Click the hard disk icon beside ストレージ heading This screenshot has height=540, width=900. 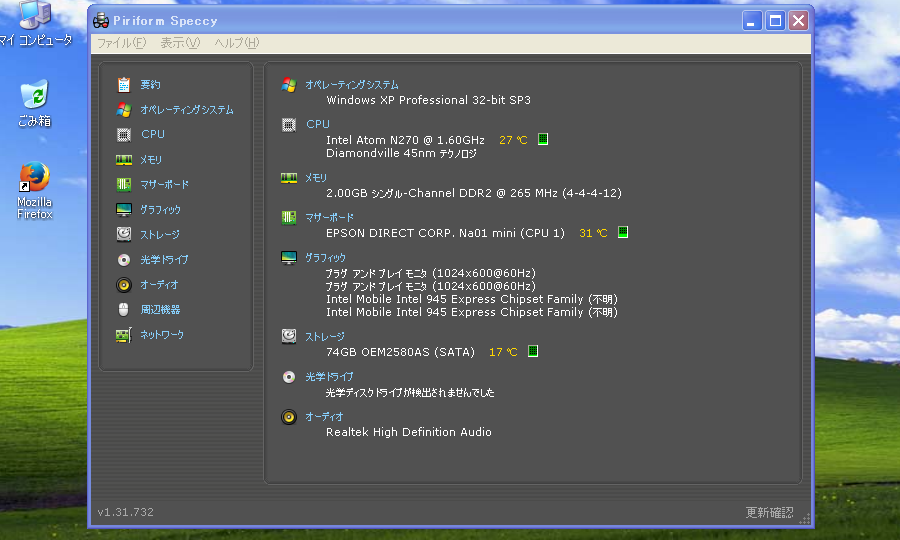click(289, 336)
